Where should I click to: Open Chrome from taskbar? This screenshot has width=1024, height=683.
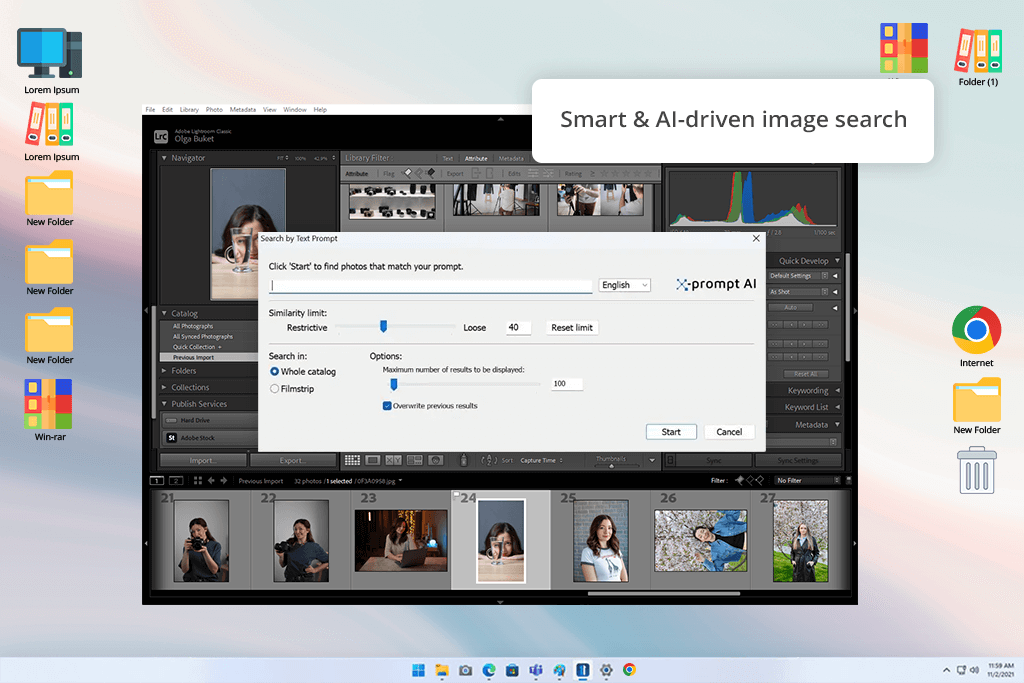[630, 670]
